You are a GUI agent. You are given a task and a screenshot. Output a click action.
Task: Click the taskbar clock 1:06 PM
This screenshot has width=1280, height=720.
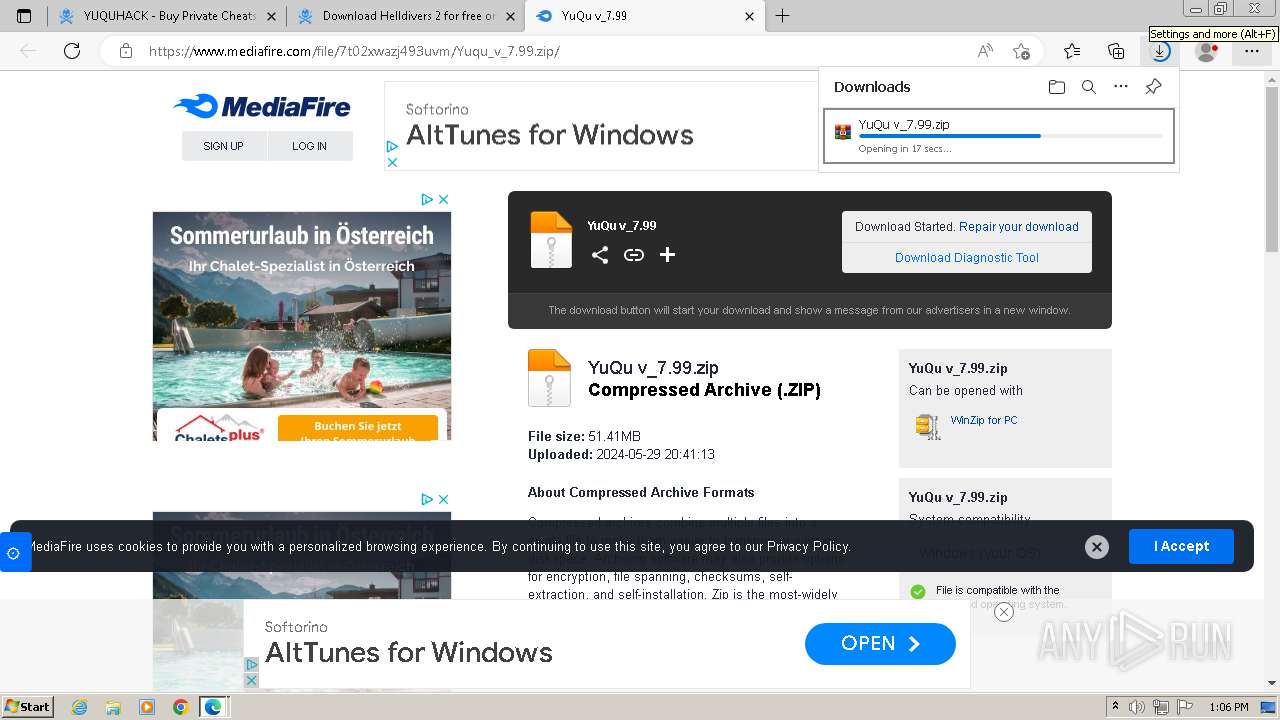click(x=1228, y=707)
